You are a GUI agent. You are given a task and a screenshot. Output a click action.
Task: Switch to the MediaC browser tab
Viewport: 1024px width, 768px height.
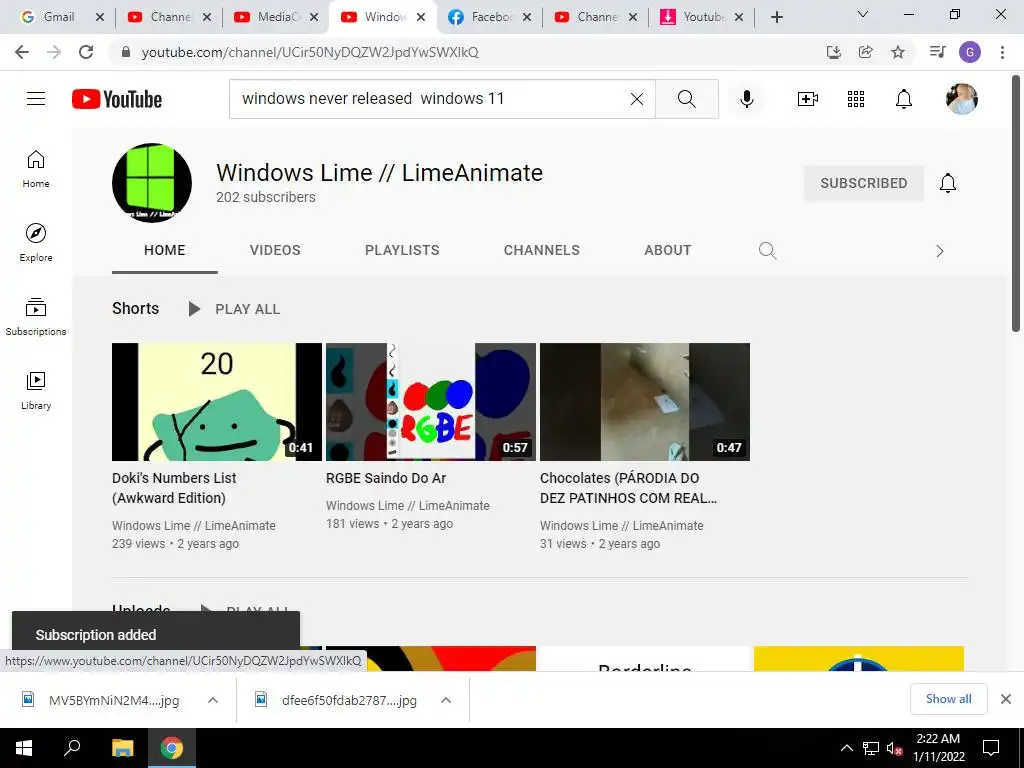(276, 17)
